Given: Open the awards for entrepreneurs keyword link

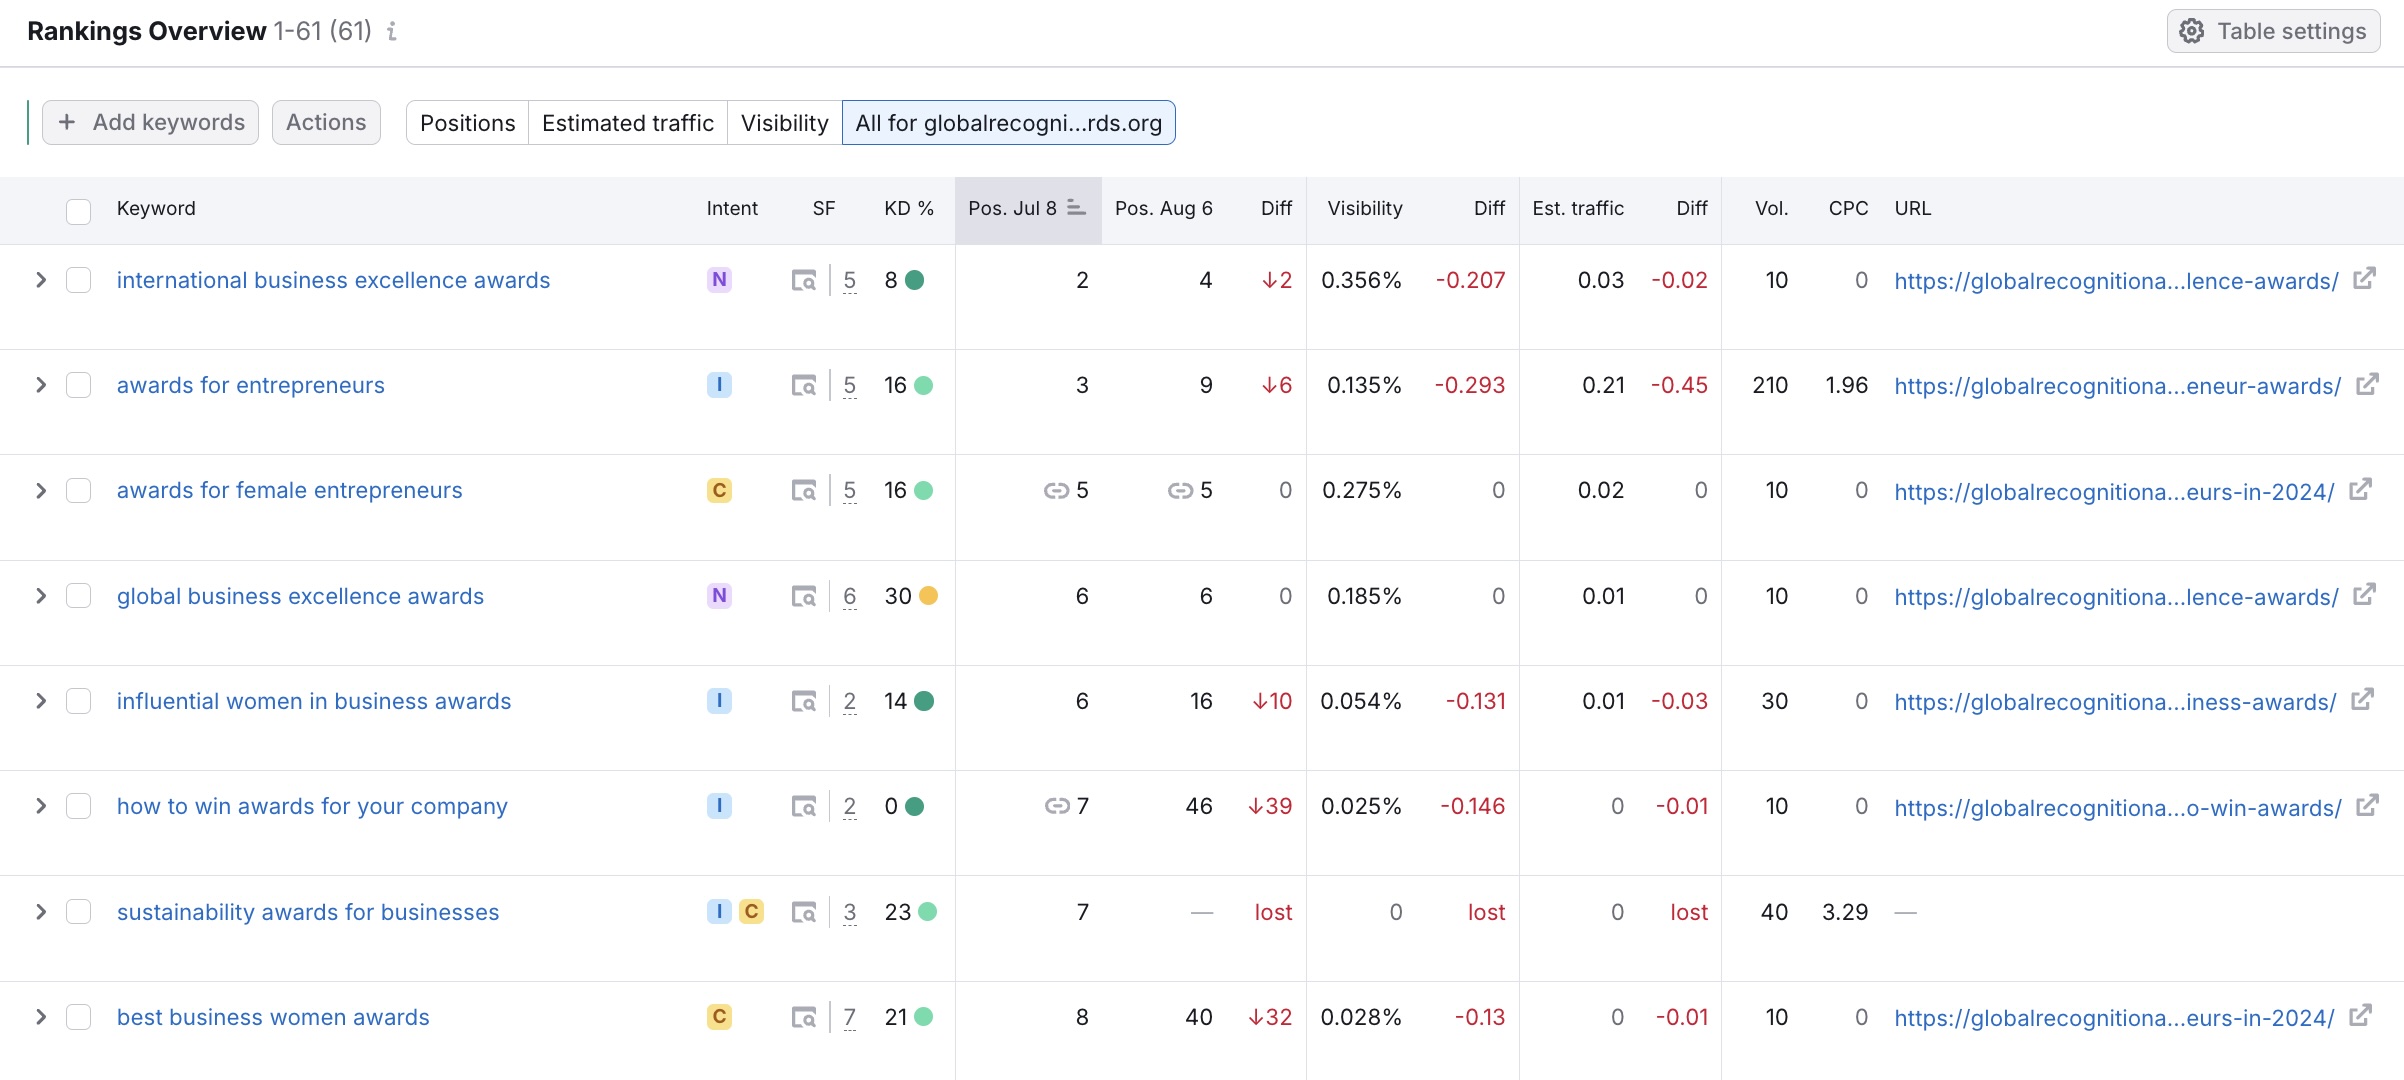Looking at the screenshot, I should 251,385.
